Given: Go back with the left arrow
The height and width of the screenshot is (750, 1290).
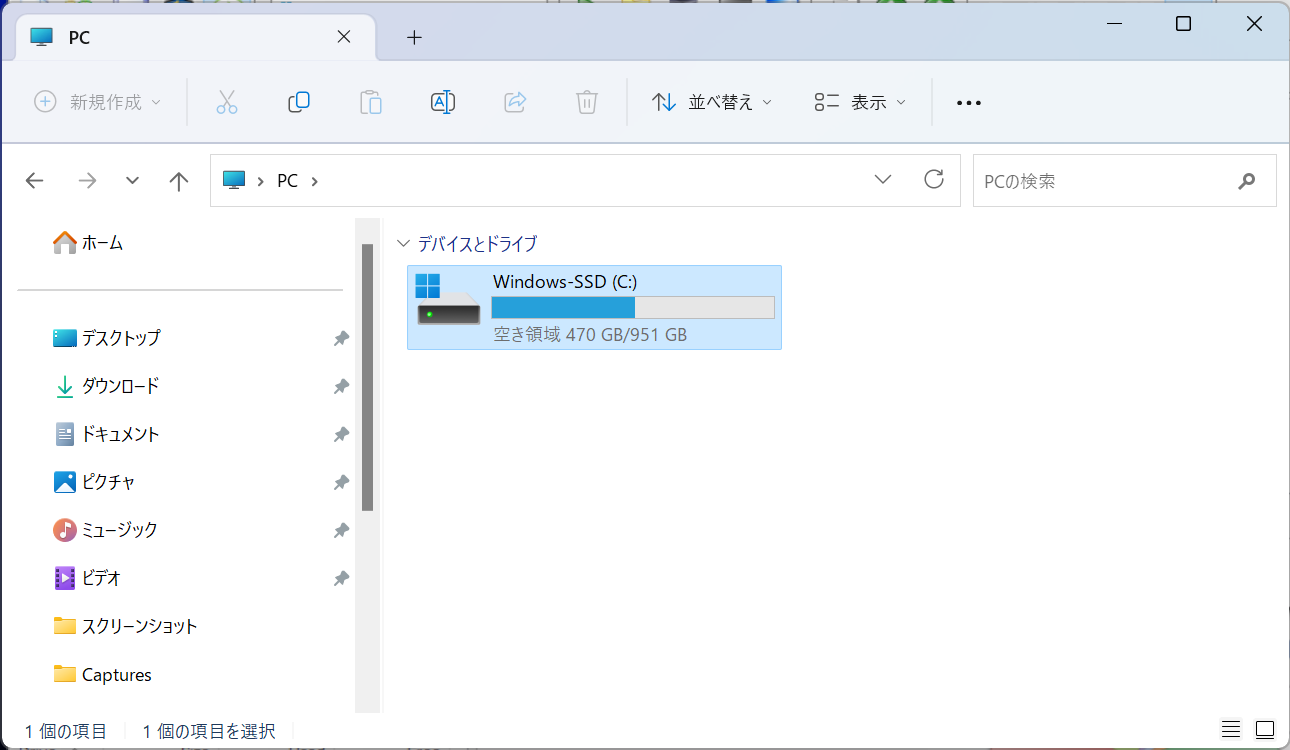Looking at the screenshot, I should [x=35, y=181].
